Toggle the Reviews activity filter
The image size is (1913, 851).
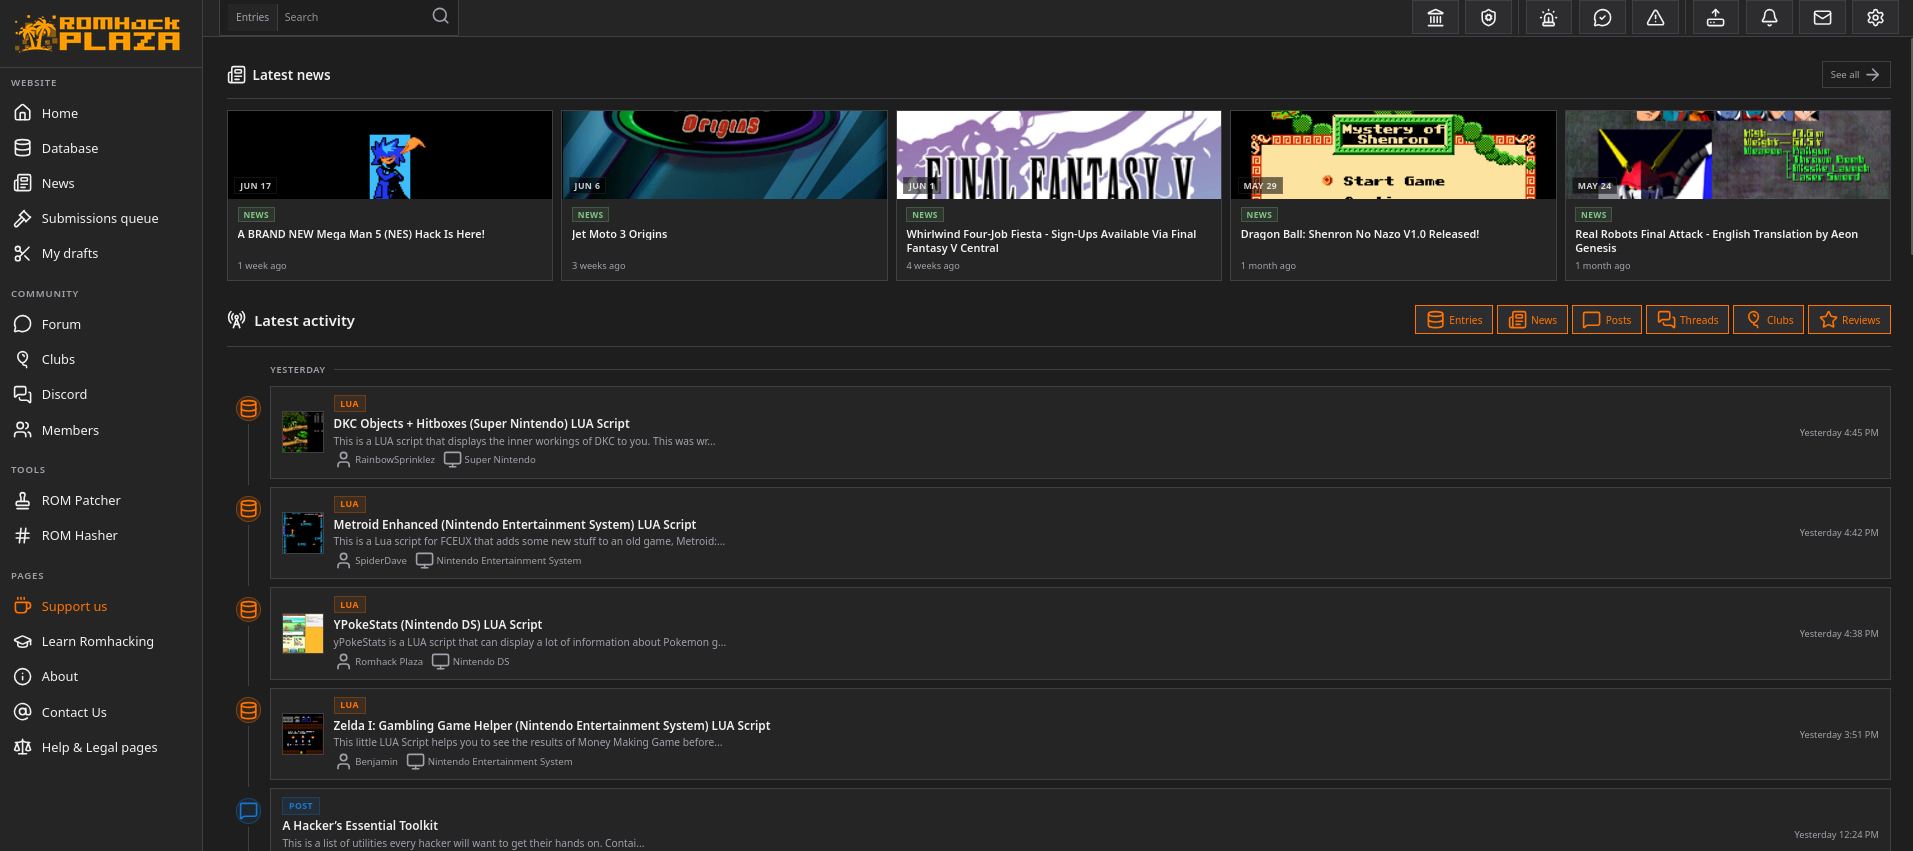pyautogui.click(x=1849, y=320)
